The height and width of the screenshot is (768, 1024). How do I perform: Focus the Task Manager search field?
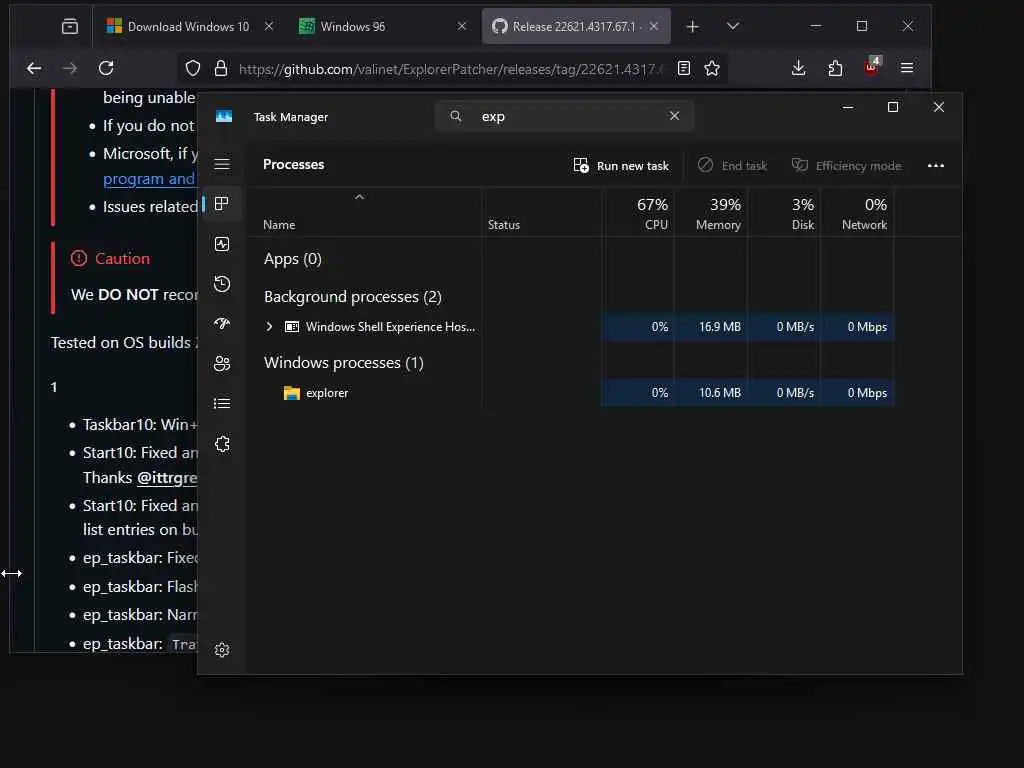565,116
